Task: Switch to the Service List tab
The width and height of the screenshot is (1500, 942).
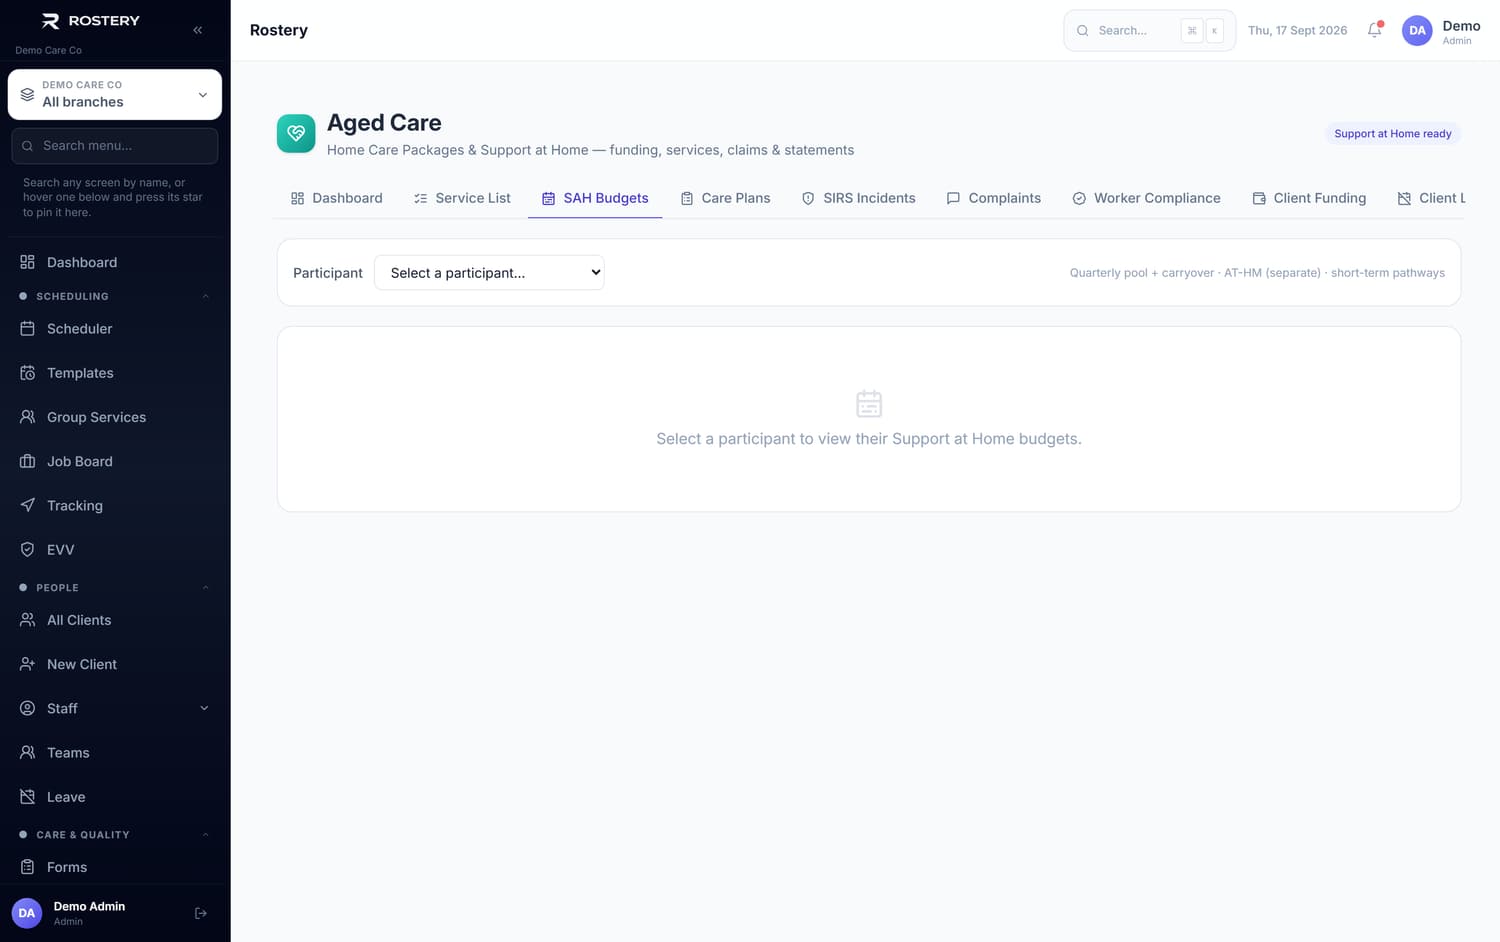Action: point(462,198)
